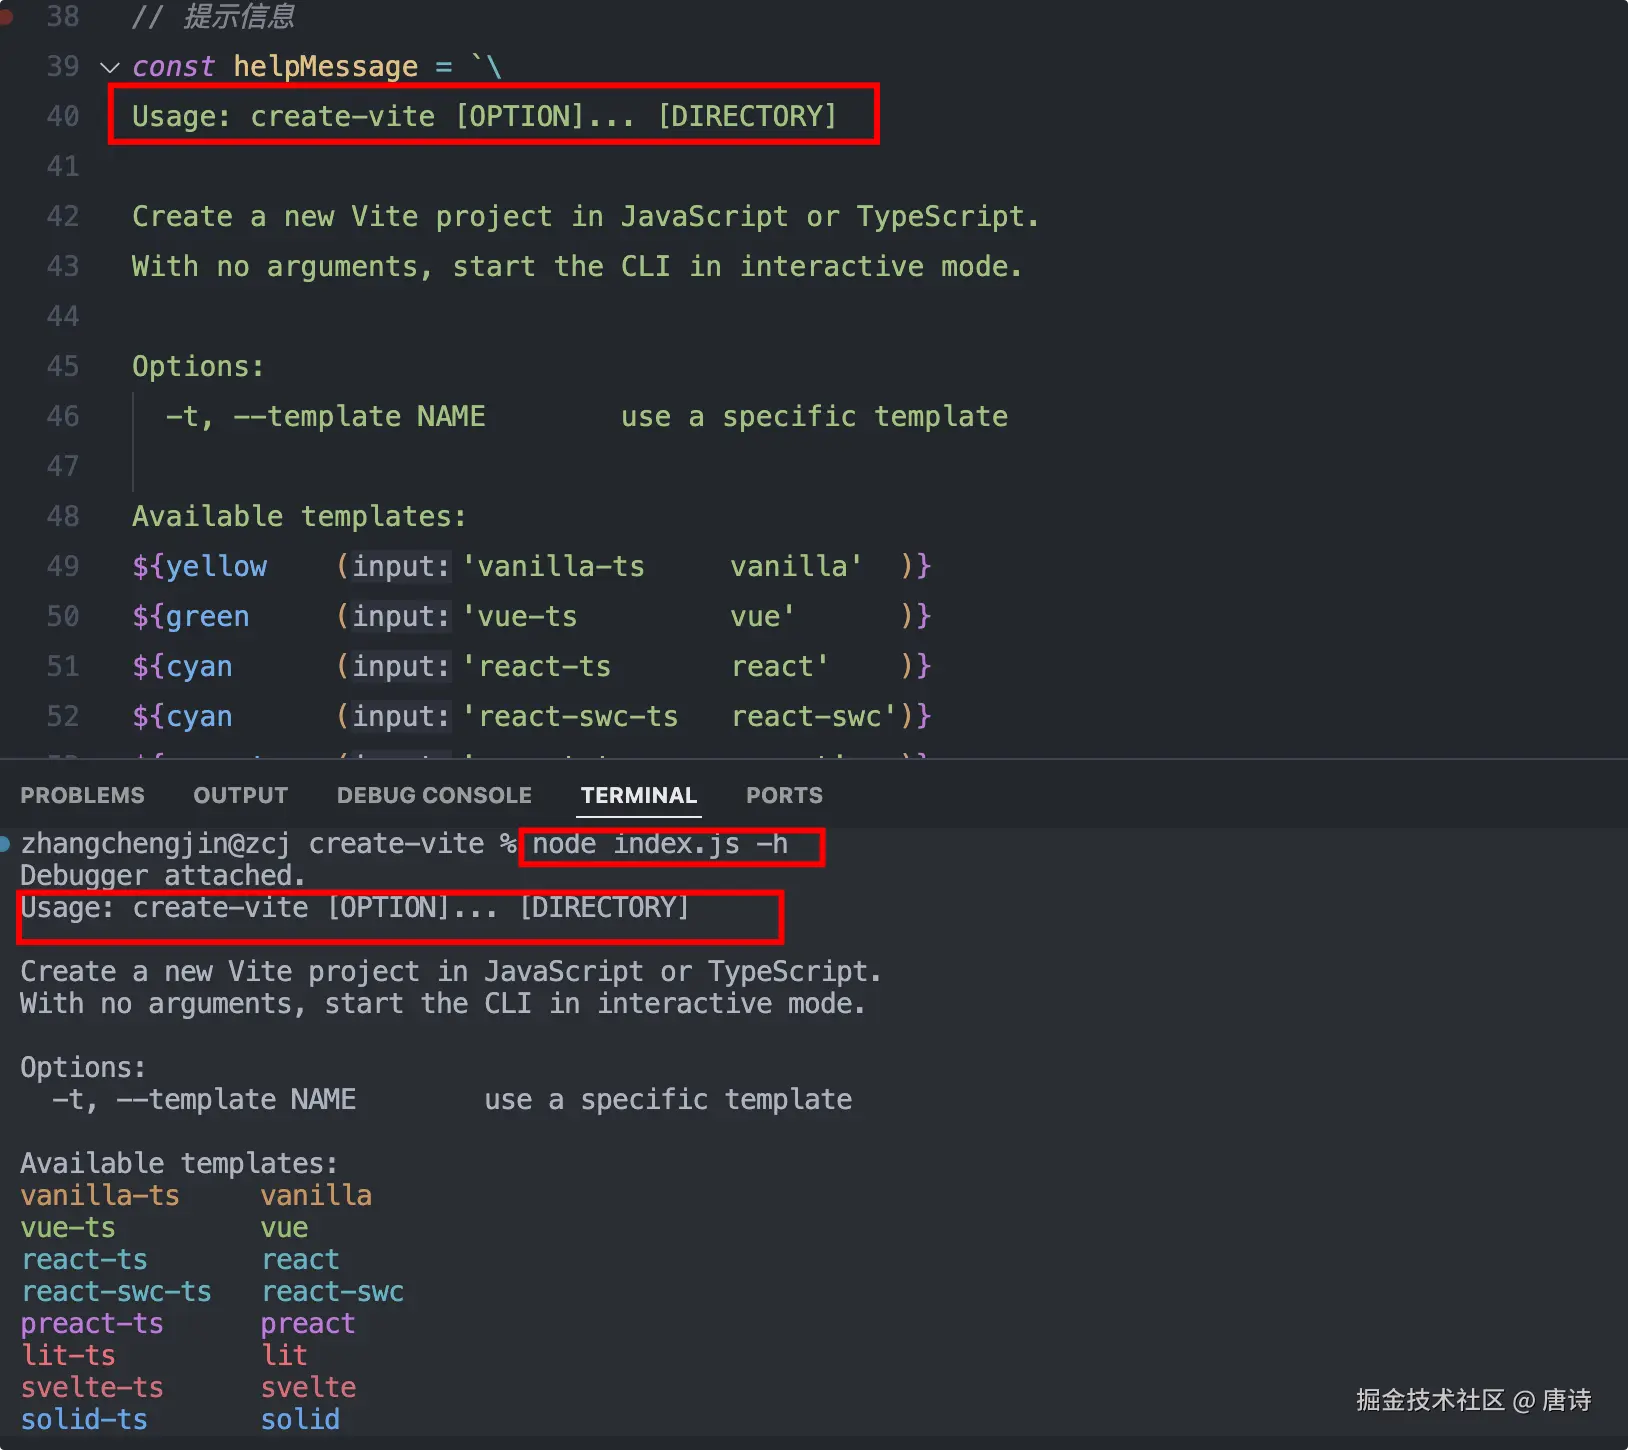Click the 'node index.js -h' command in terminal
The image size is (1628, 1450).
point(660,844)
